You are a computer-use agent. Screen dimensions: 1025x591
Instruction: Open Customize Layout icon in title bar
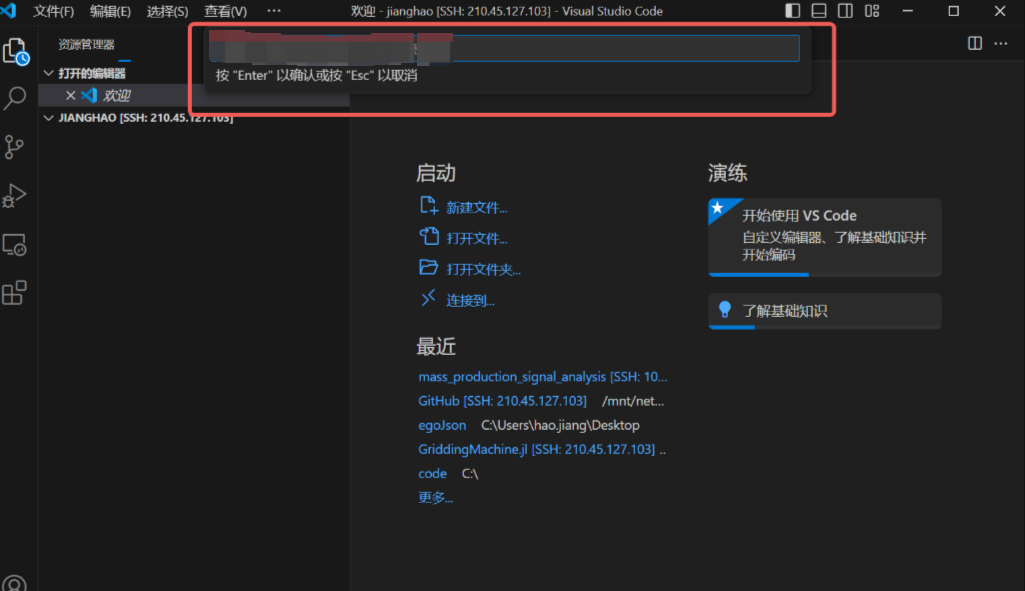point(872,10)
